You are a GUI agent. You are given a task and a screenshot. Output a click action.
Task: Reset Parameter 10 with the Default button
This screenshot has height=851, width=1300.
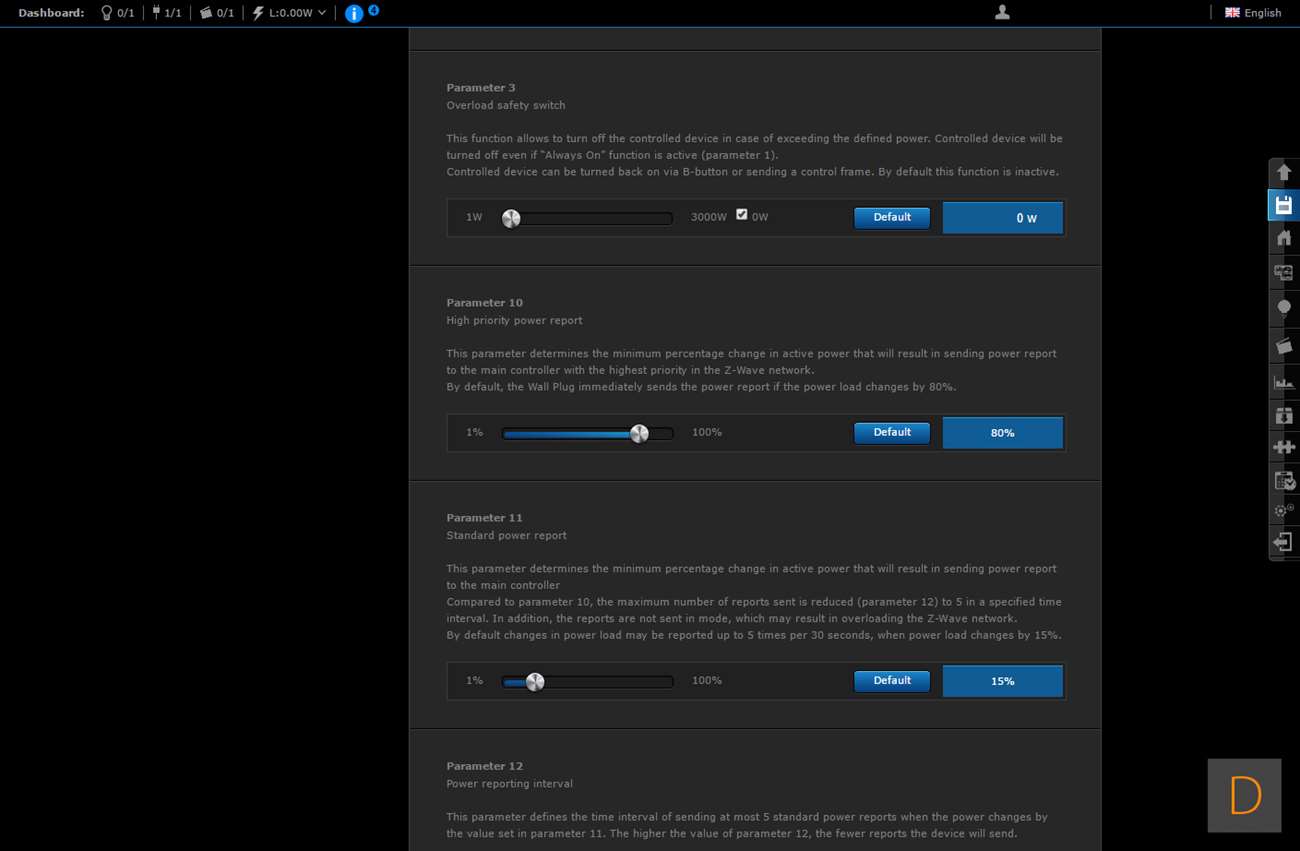click(x=891, y=433)
